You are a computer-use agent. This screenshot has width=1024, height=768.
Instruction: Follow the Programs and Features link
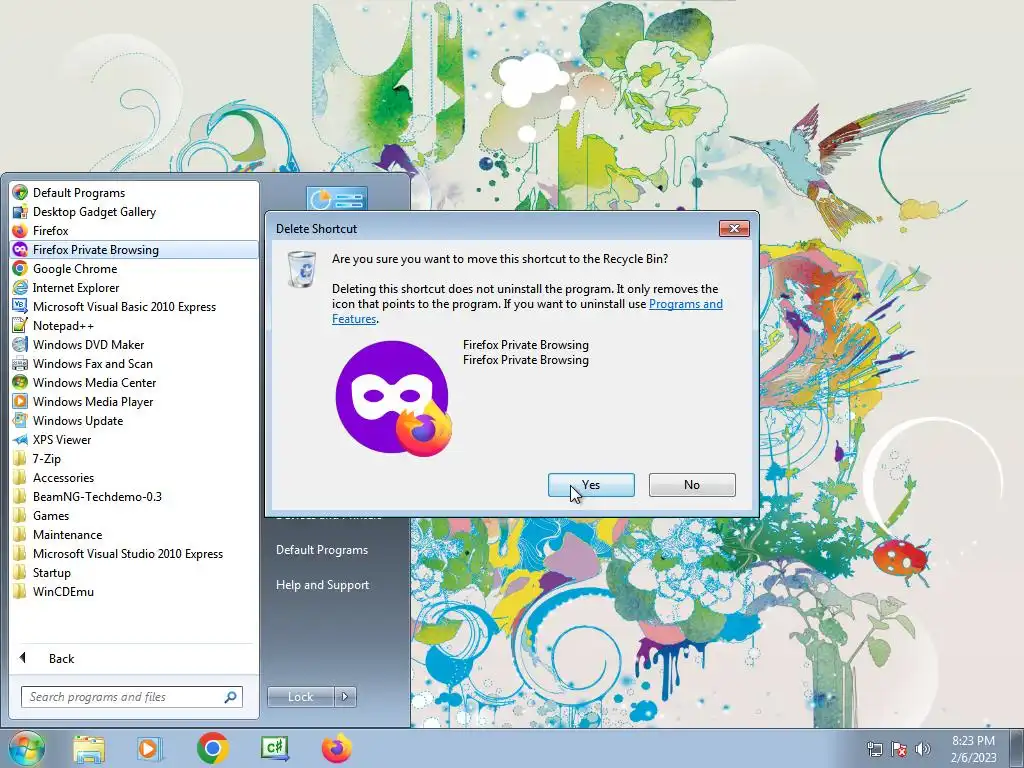(x=686, y=304)
